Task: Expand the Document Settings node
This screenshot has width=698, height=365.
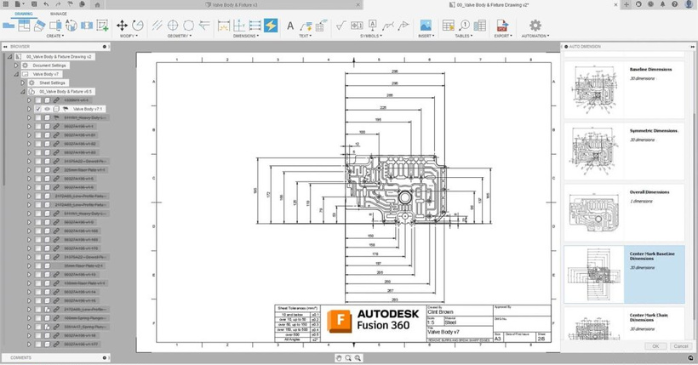Action: 16,65
